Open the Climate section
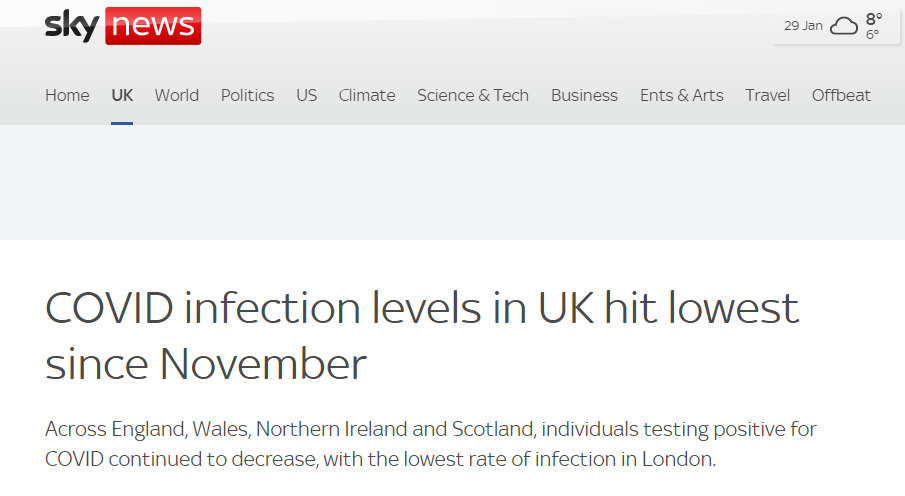This screenshot has height=496, width=905. pyautogui.click(x=367, y=95)
